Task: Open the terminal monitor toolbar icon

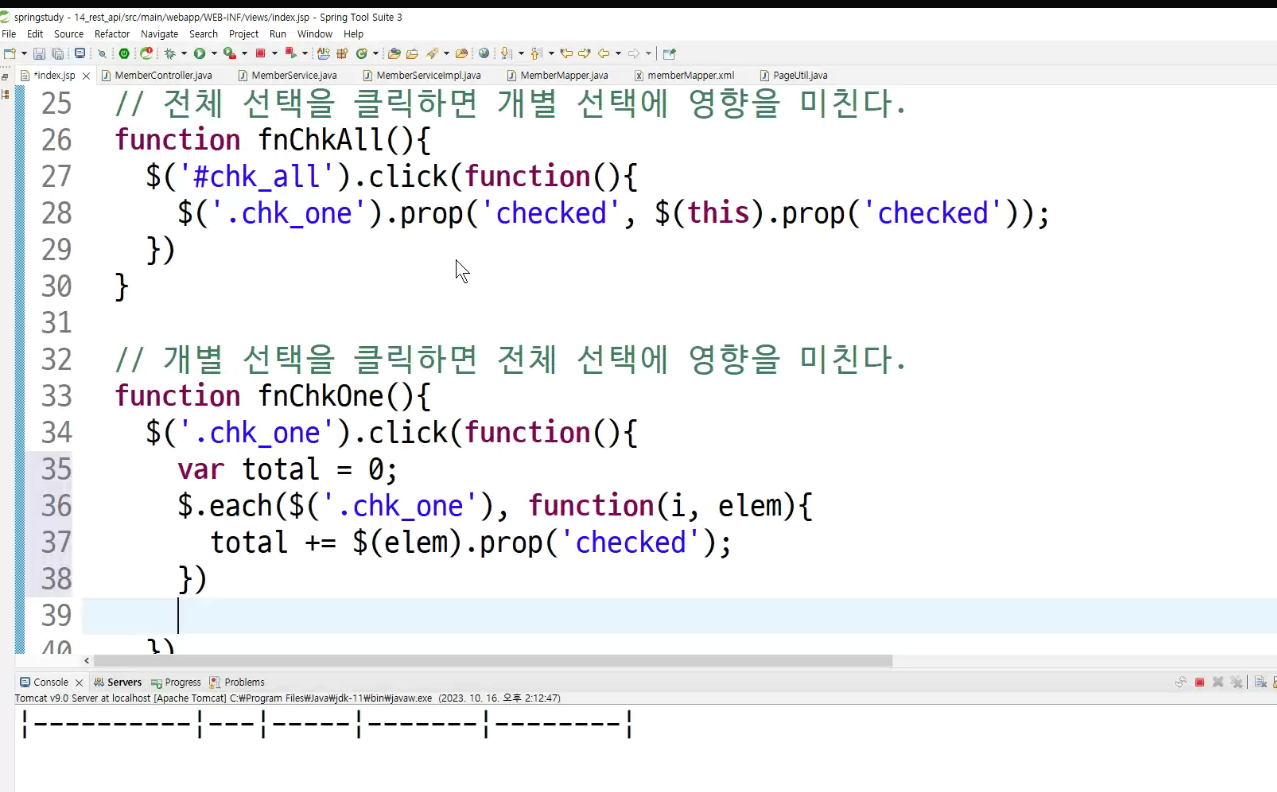Action: click(80, 53)
